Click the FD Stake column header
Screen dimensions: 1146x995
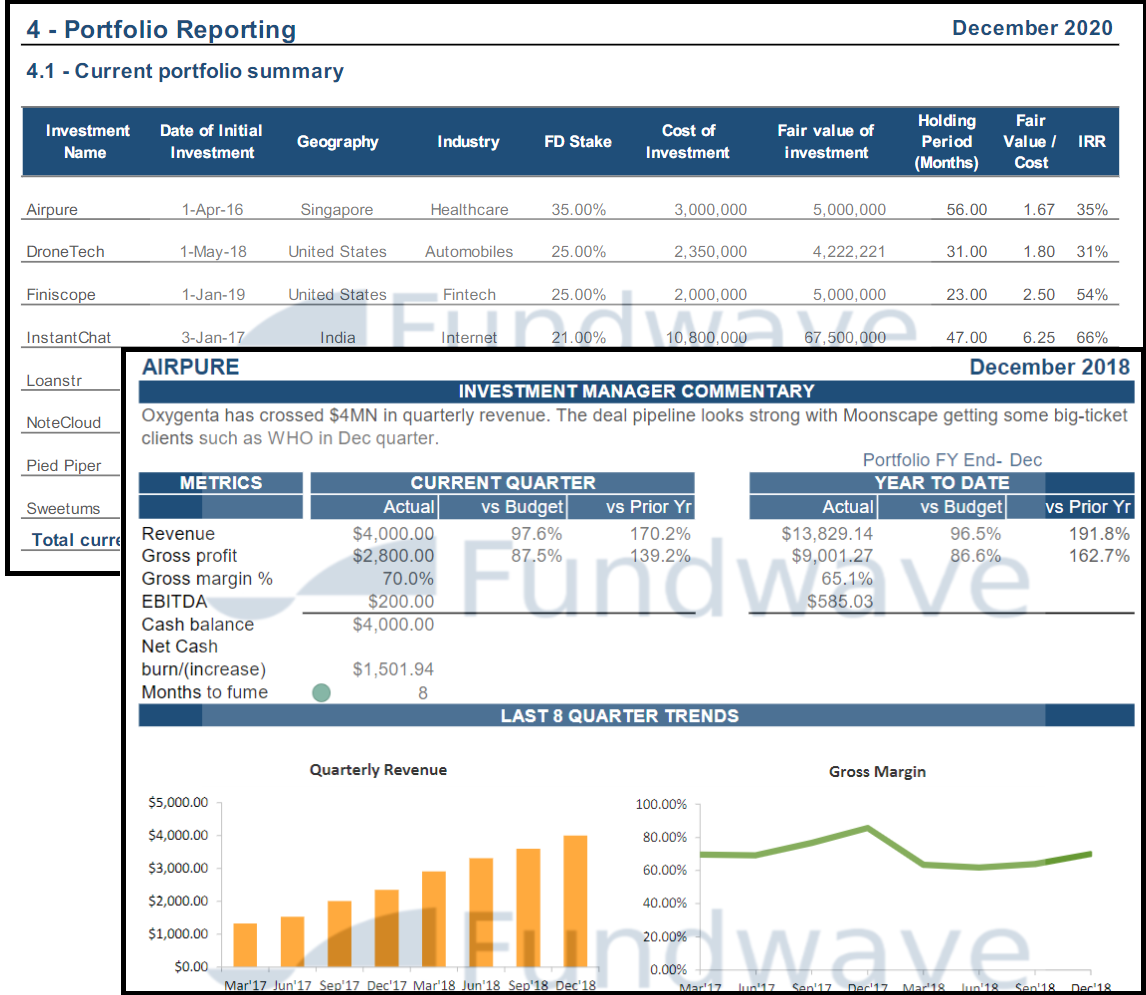tap(577, 142)
